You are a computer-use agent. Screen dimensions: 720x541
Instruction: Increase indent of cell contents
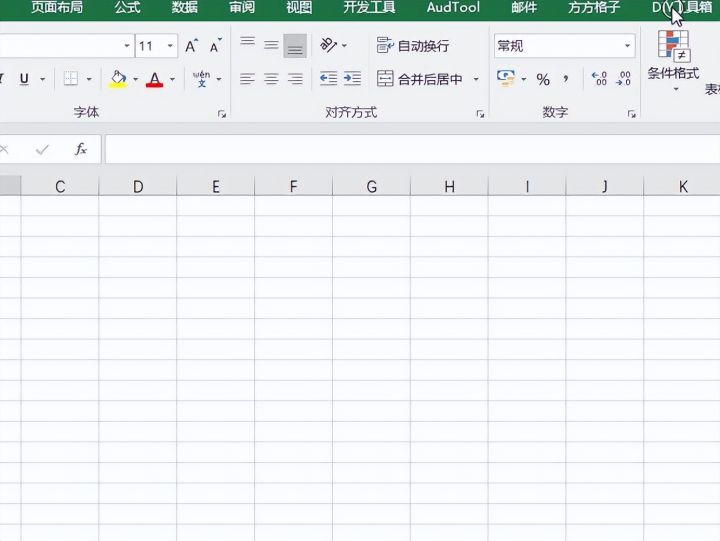click(352, 79)
